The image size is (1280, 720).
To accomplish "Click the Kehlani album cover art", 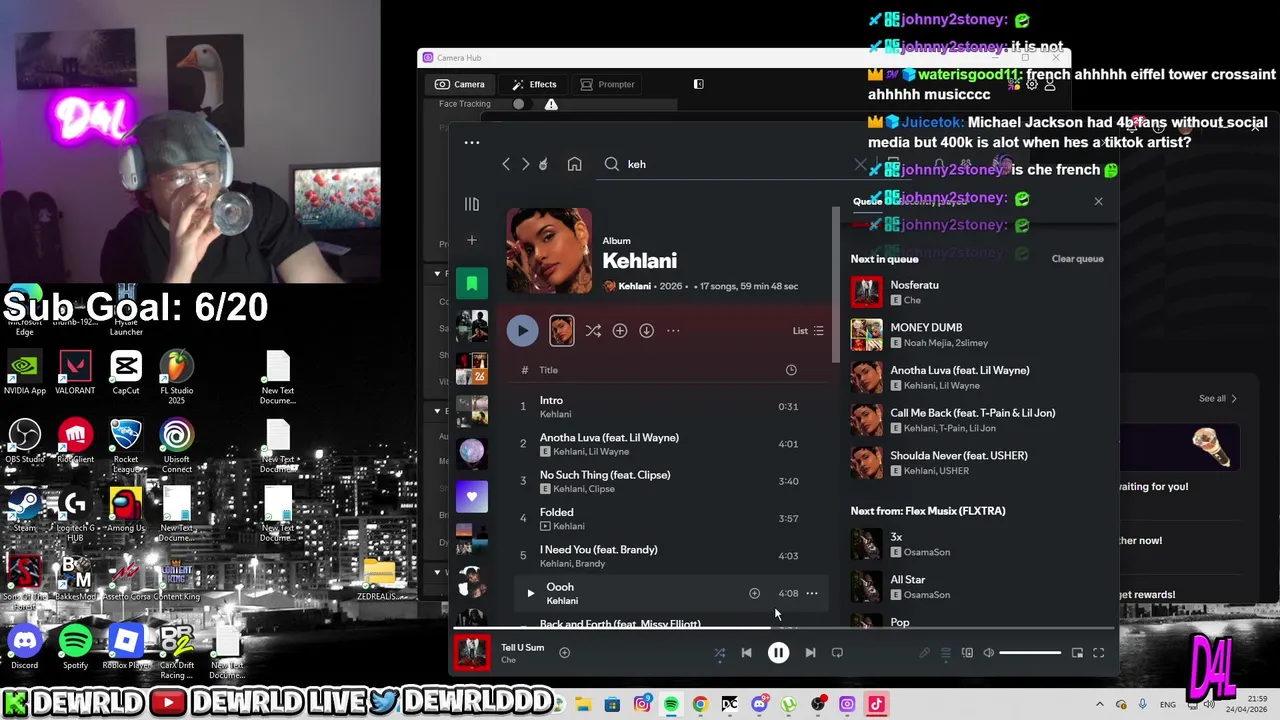I will 549,251.
